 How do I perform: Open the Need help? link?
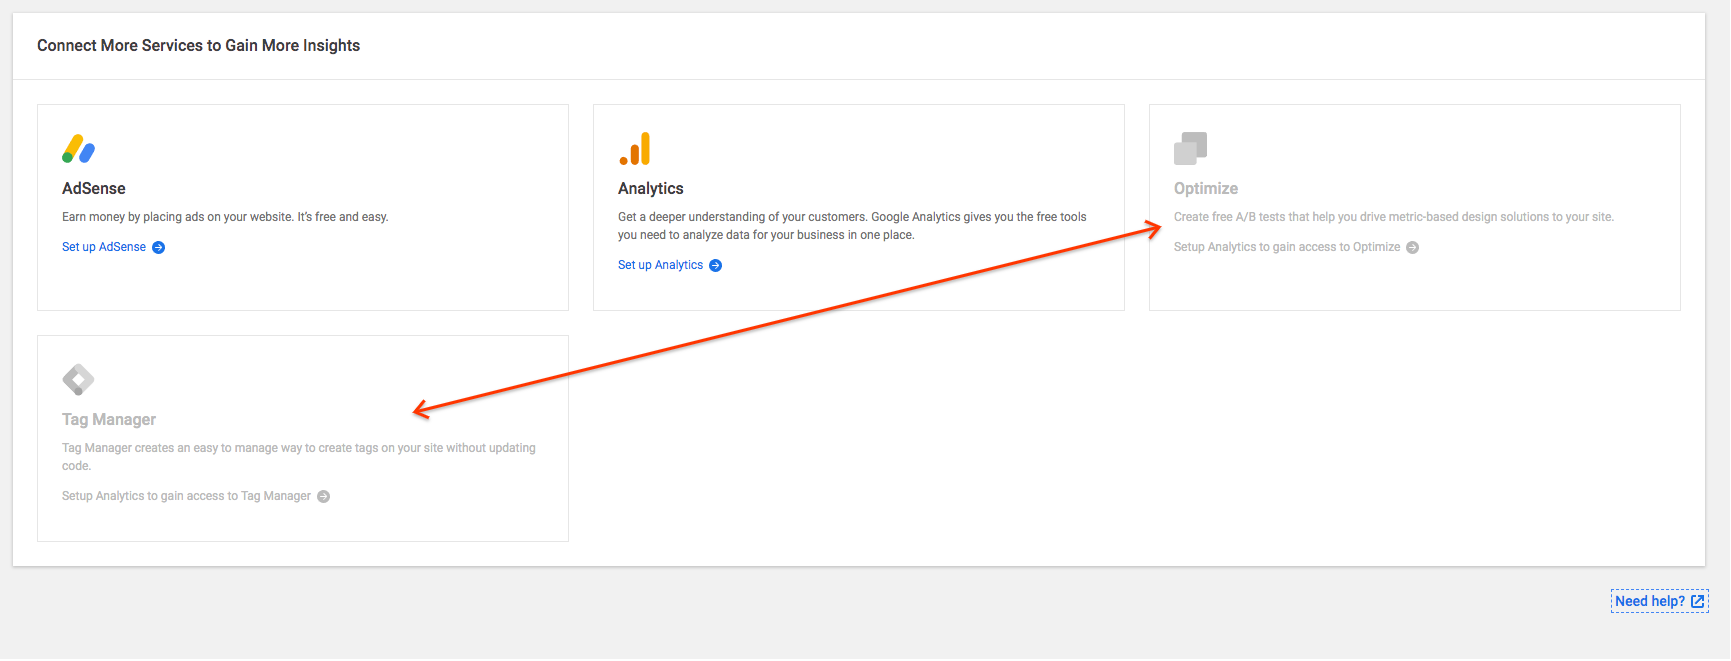(x=1650, y=602)
